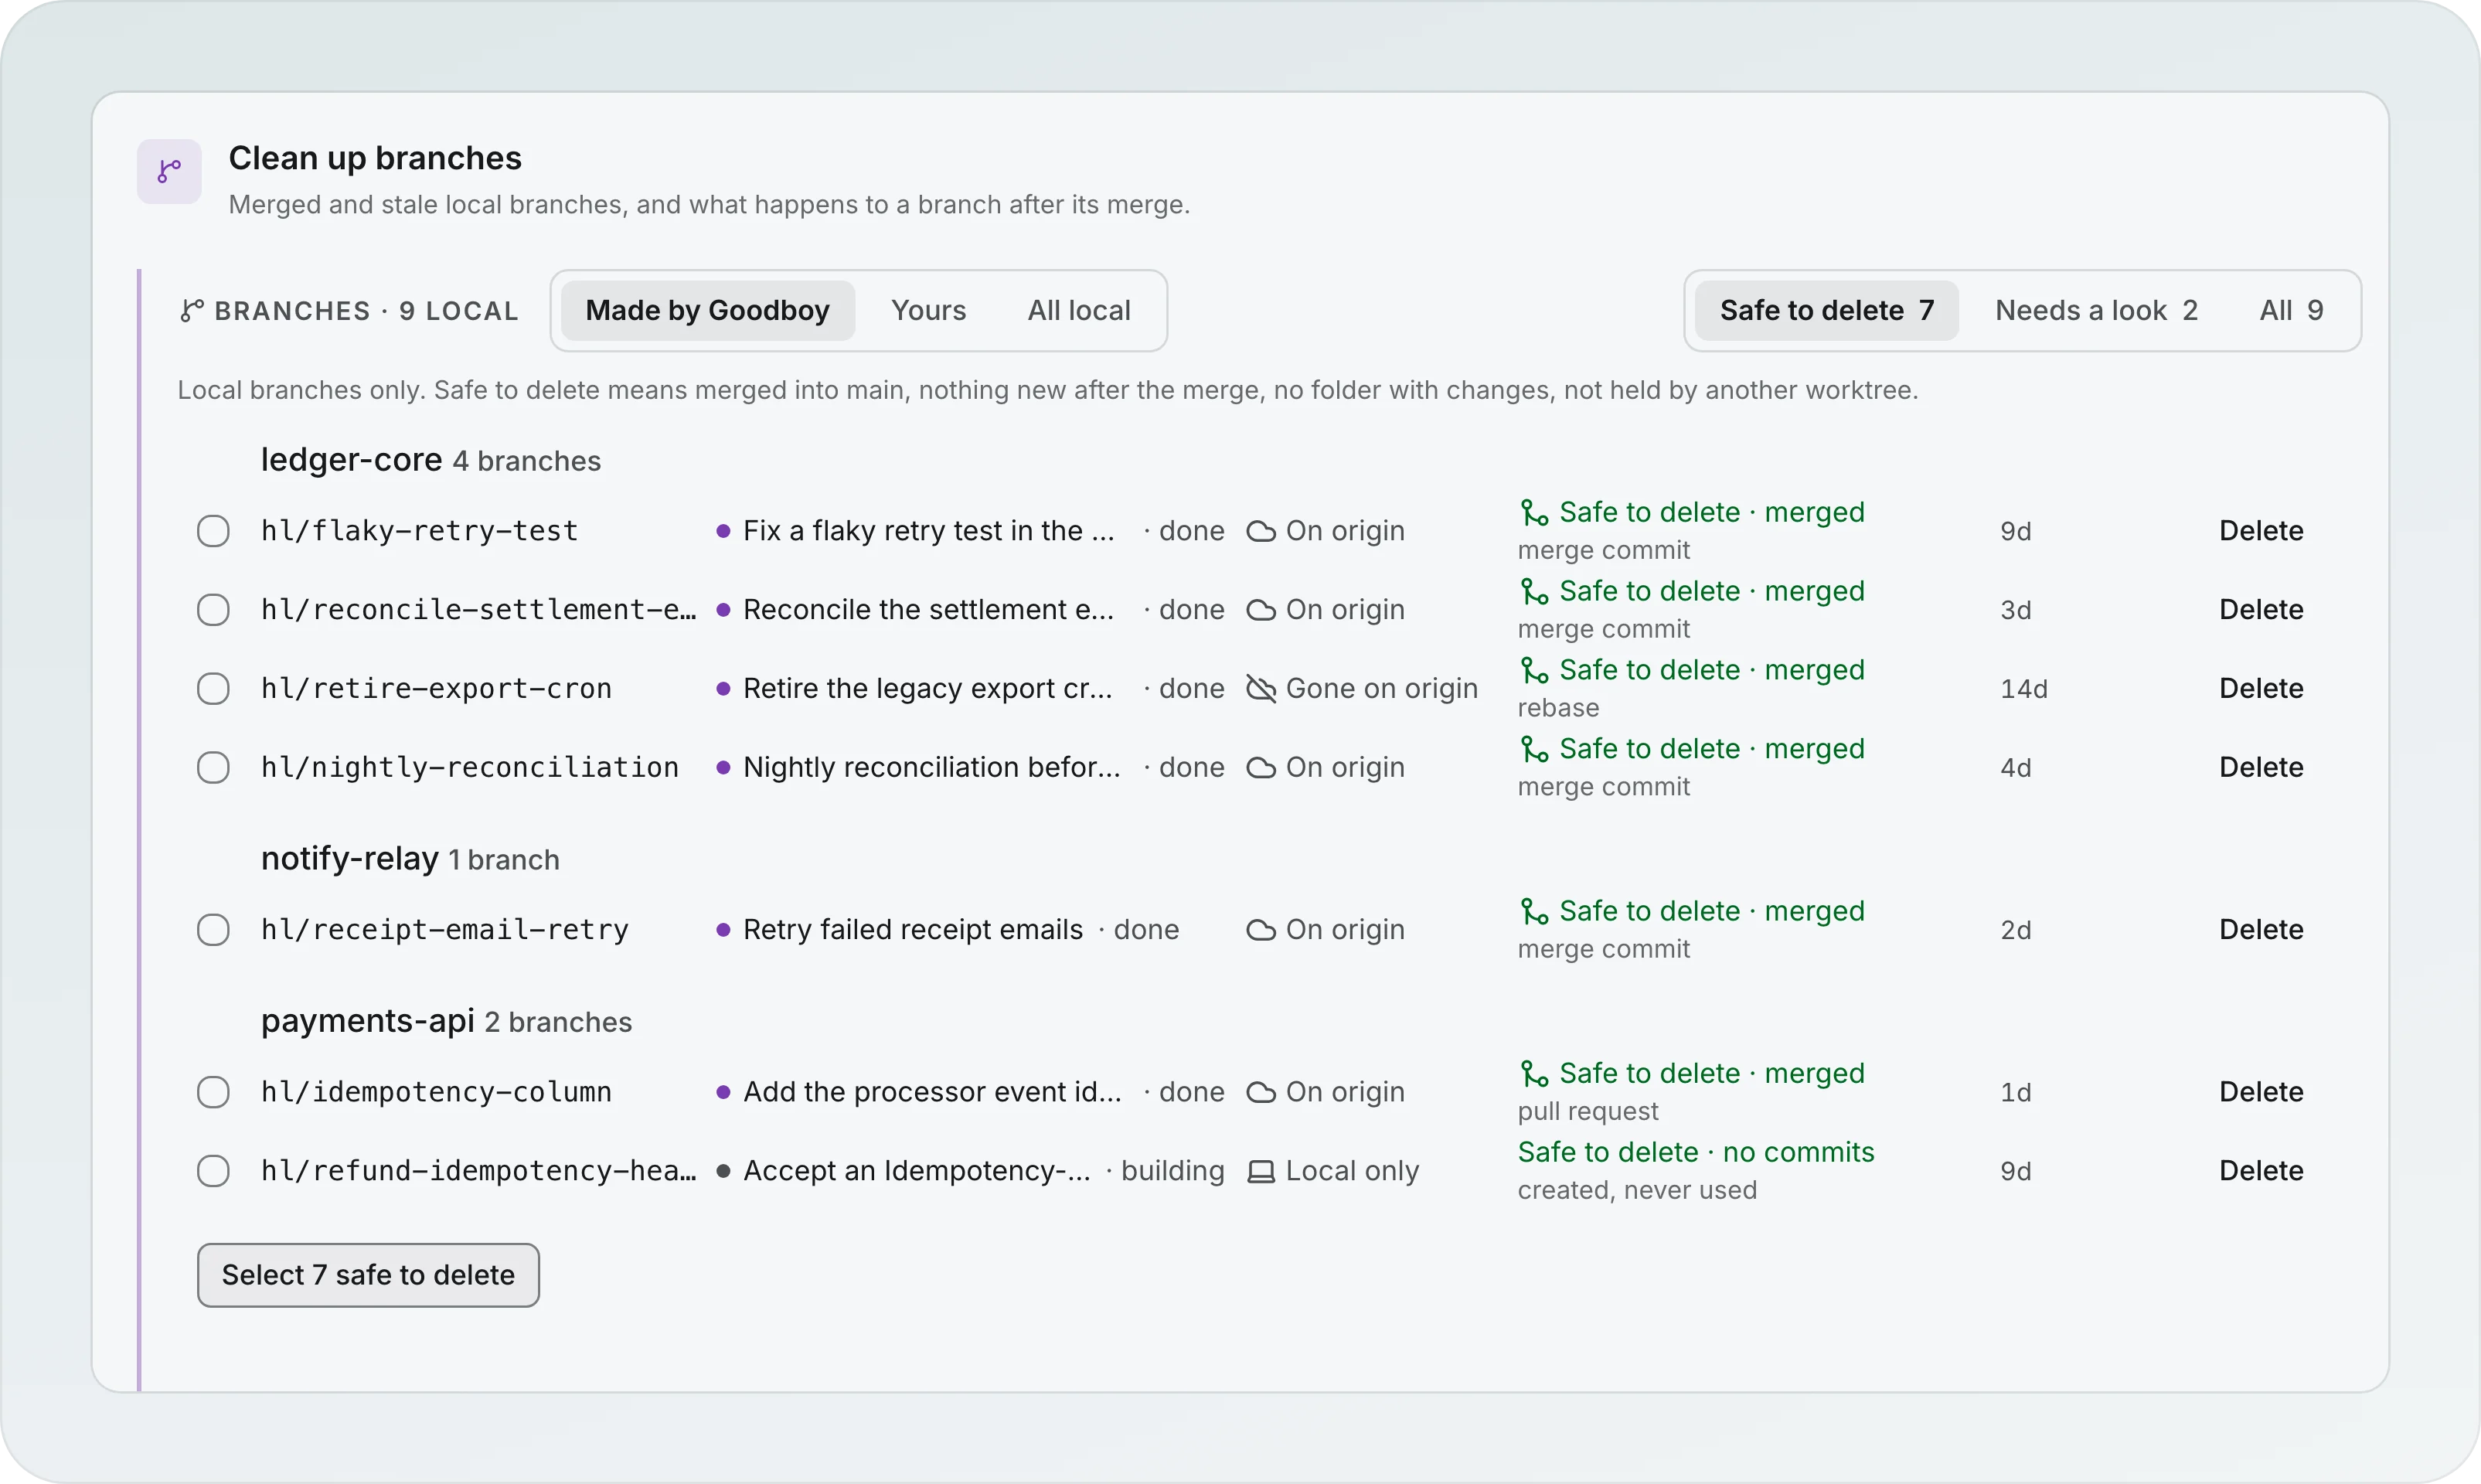Switch to the Yours filter tab
Viewport: 2481px width, 1484px height.
(x=928, y=311)
